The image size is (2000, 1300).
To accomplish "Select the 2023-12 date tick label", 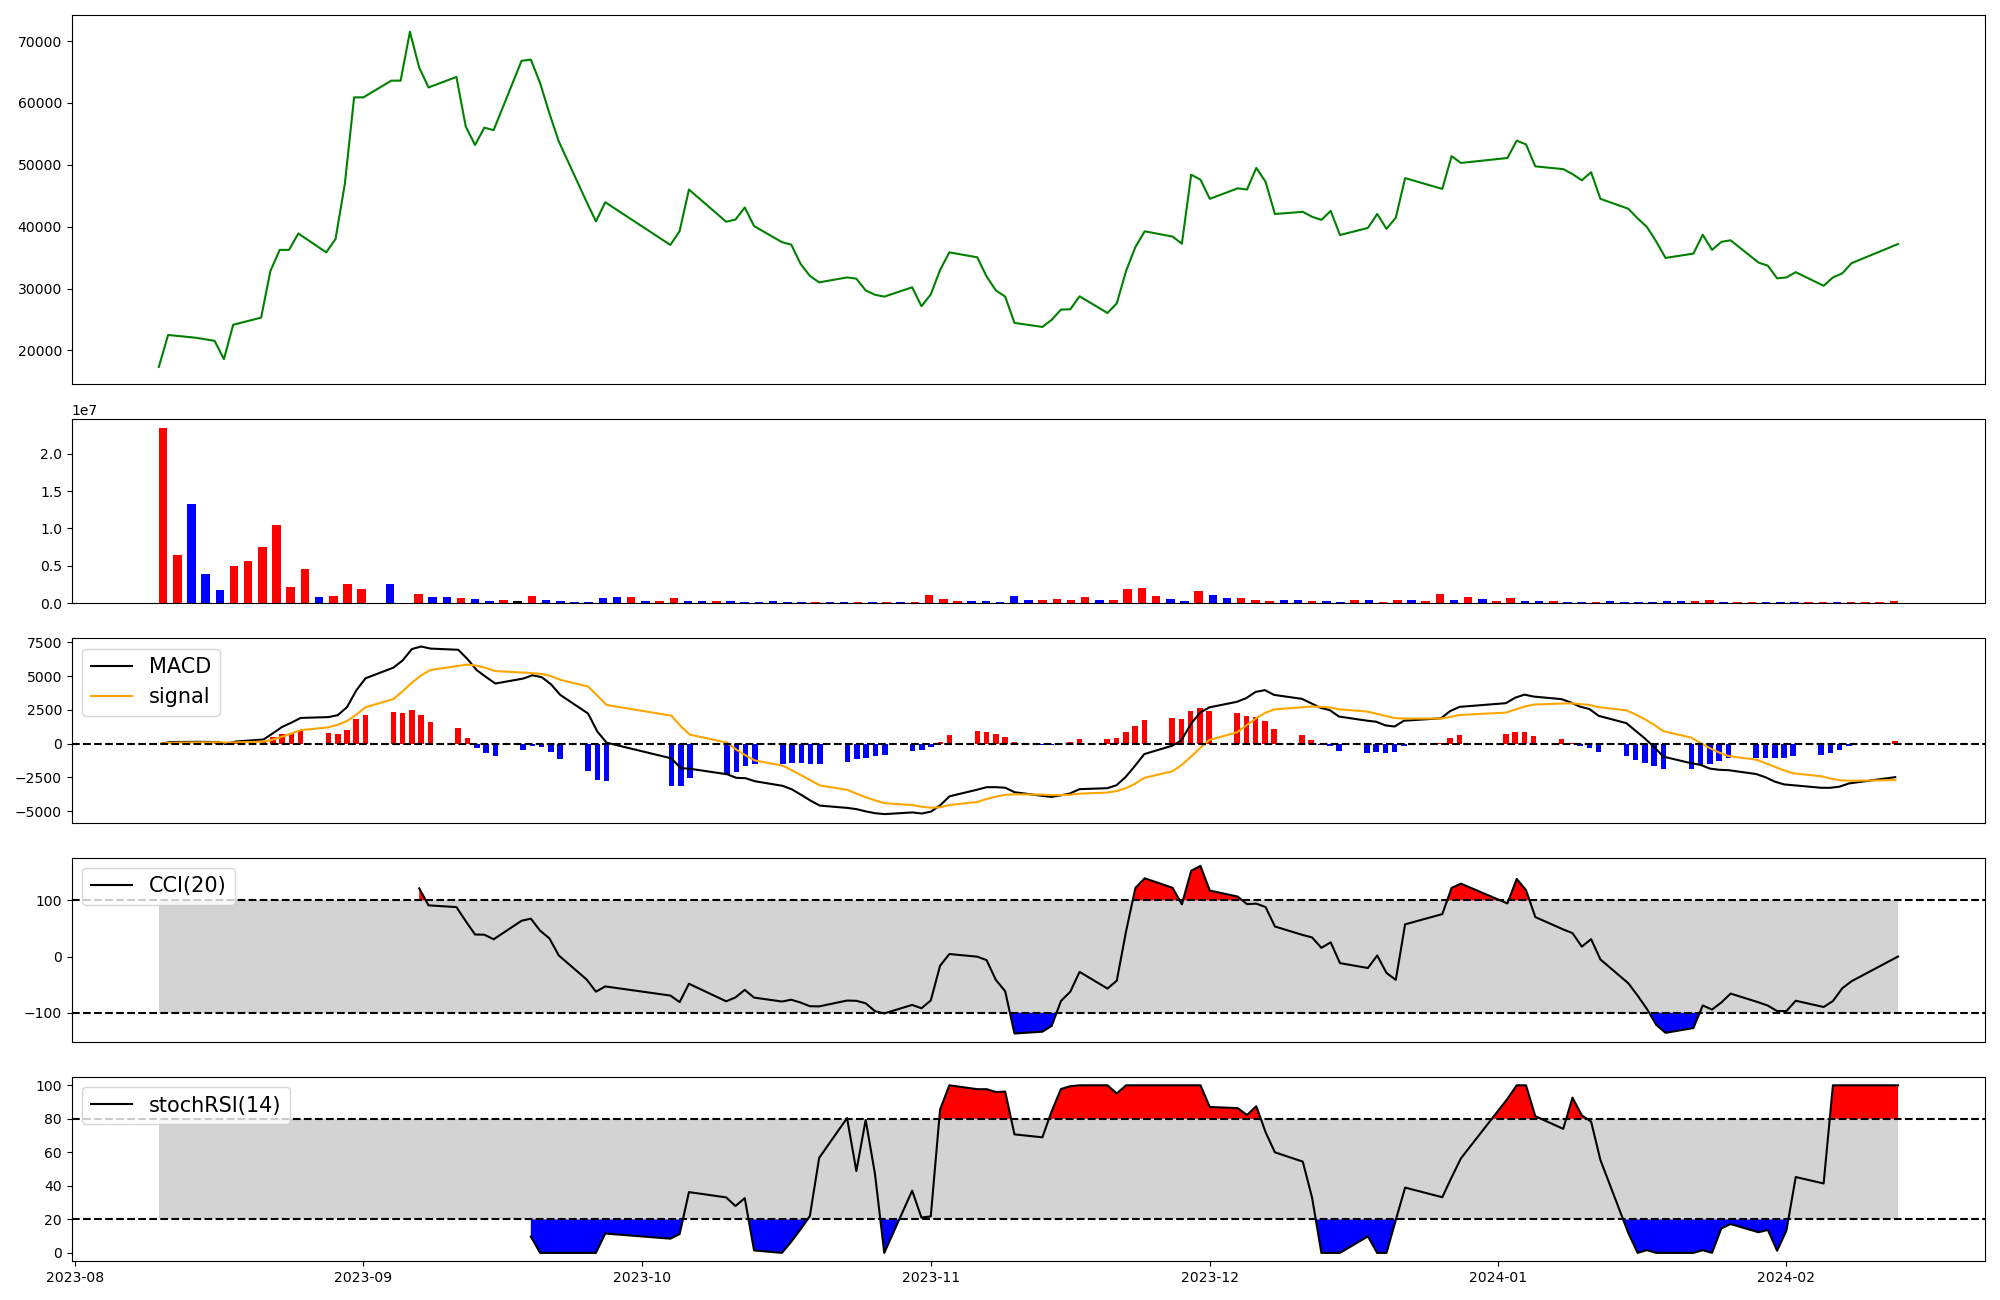I will [1210, 1277].
